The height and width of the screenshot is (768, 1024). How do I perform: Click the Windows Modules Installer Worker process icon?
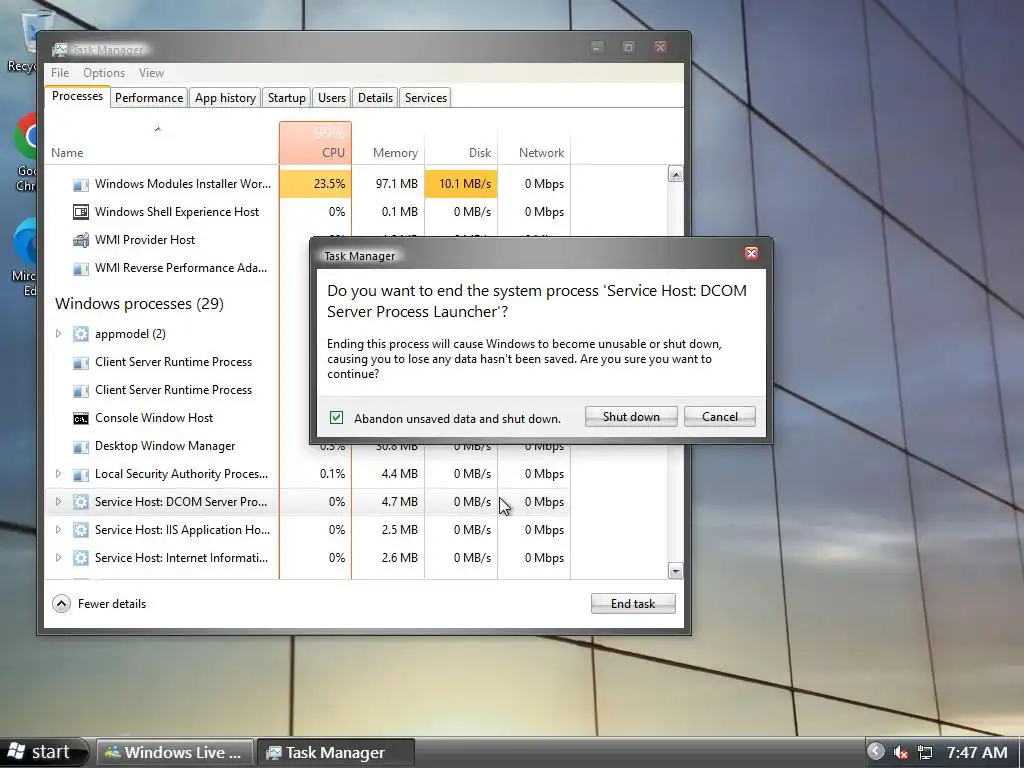click(80, 184)
